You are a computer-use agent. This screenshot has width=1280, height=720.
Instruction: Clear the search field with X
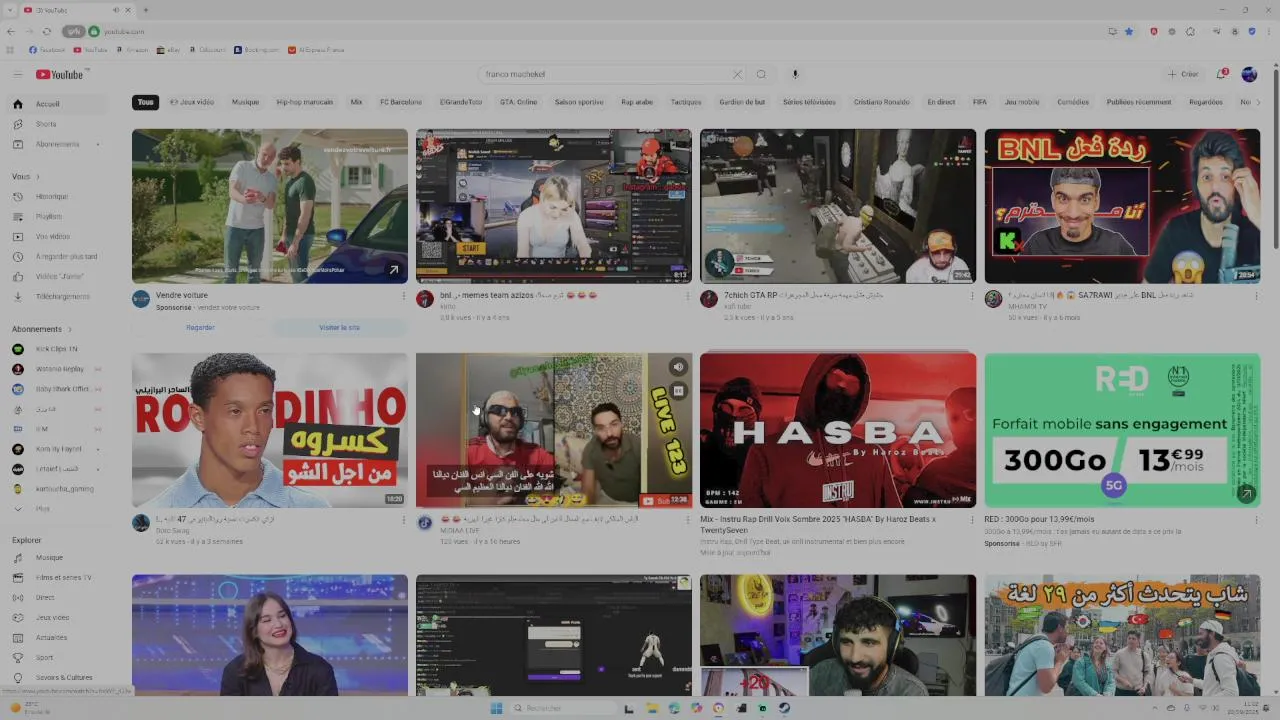pos(737,74)
